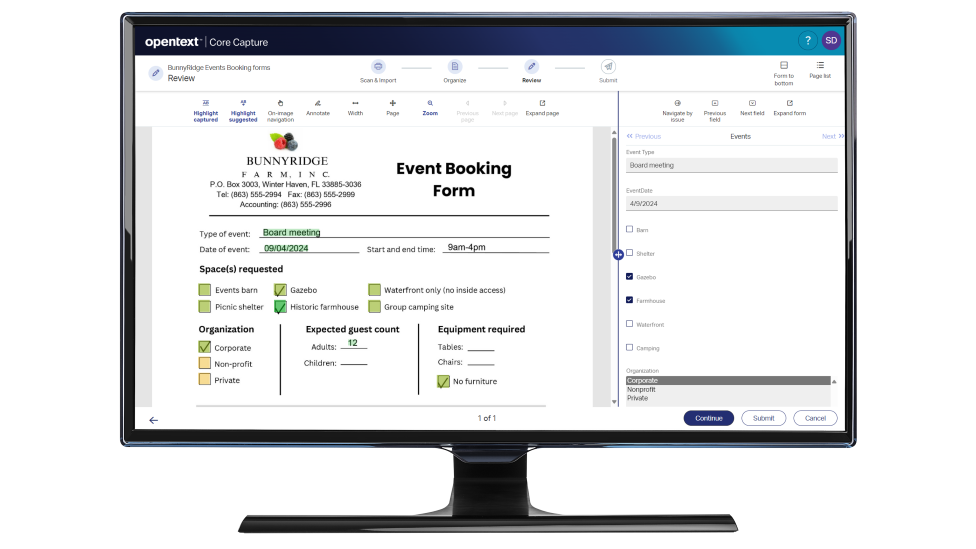Check the Shelter checkbox
Image resolution: width=976 pixels, height=549 pixels.
[x=629, y=253]
